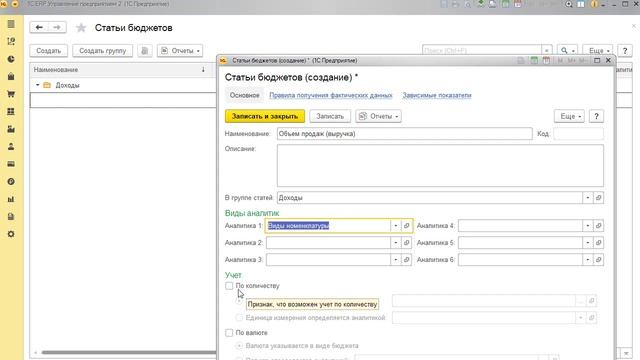Open the Аналитика 6 dropdown arrow
640x360 pixels.
[587, 260]
